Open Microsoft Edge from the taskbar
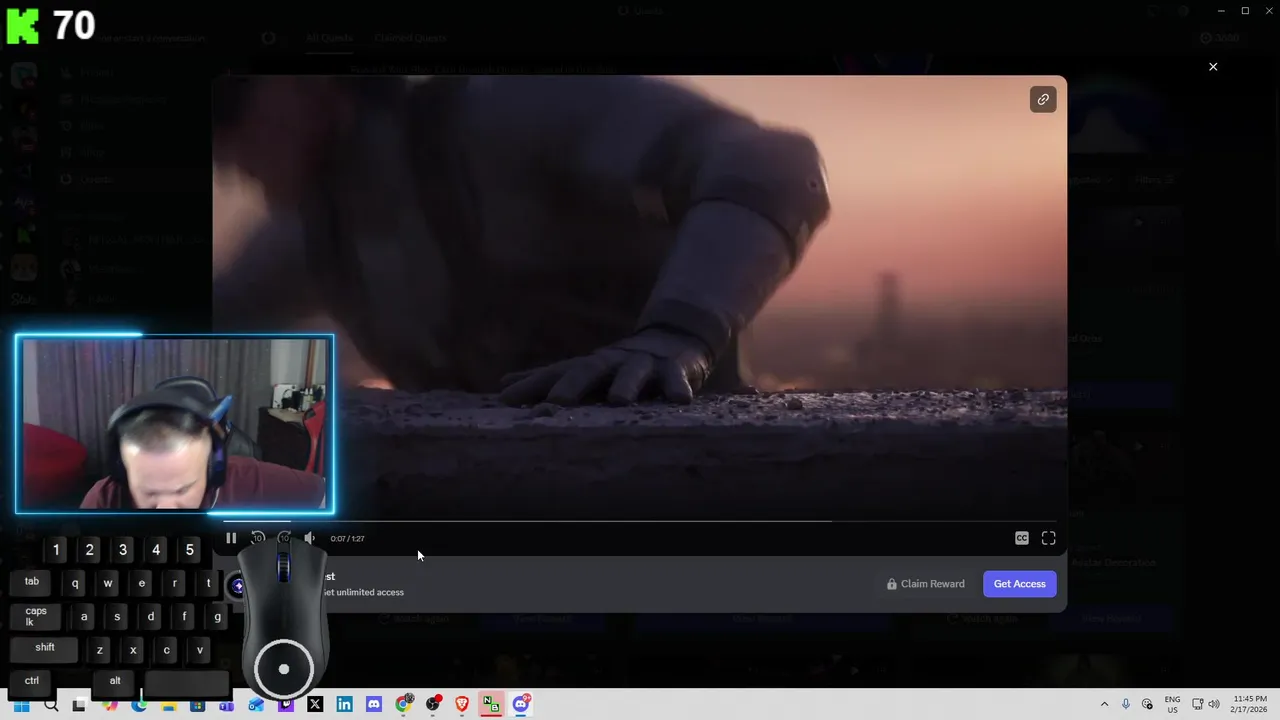 (x=139, y=704)
